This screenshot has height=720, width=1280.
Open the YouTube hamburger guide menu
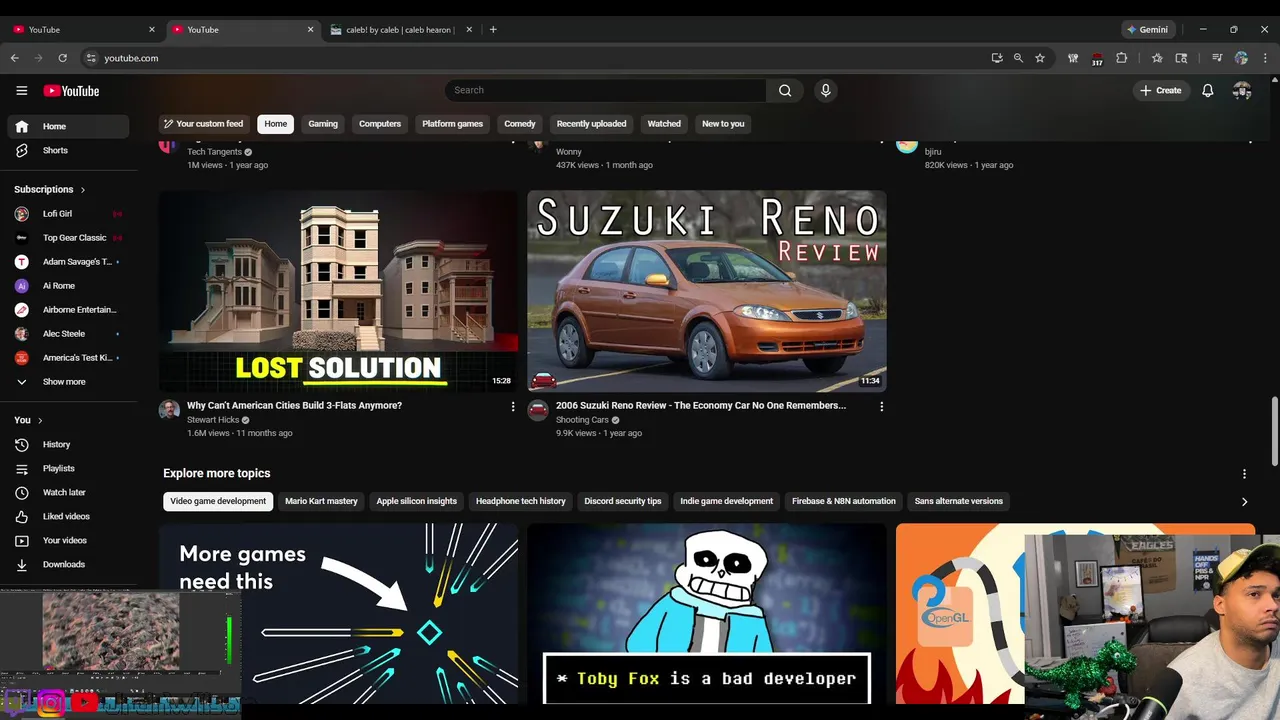(22, 91)
